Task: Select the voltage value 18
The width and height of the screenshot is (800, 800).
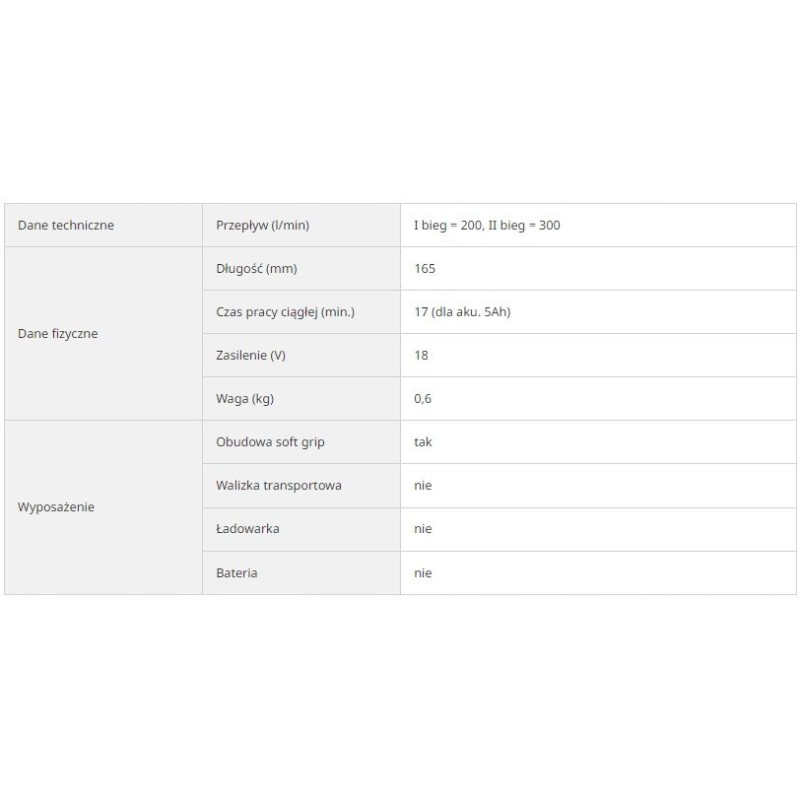Action: [421, 355]
